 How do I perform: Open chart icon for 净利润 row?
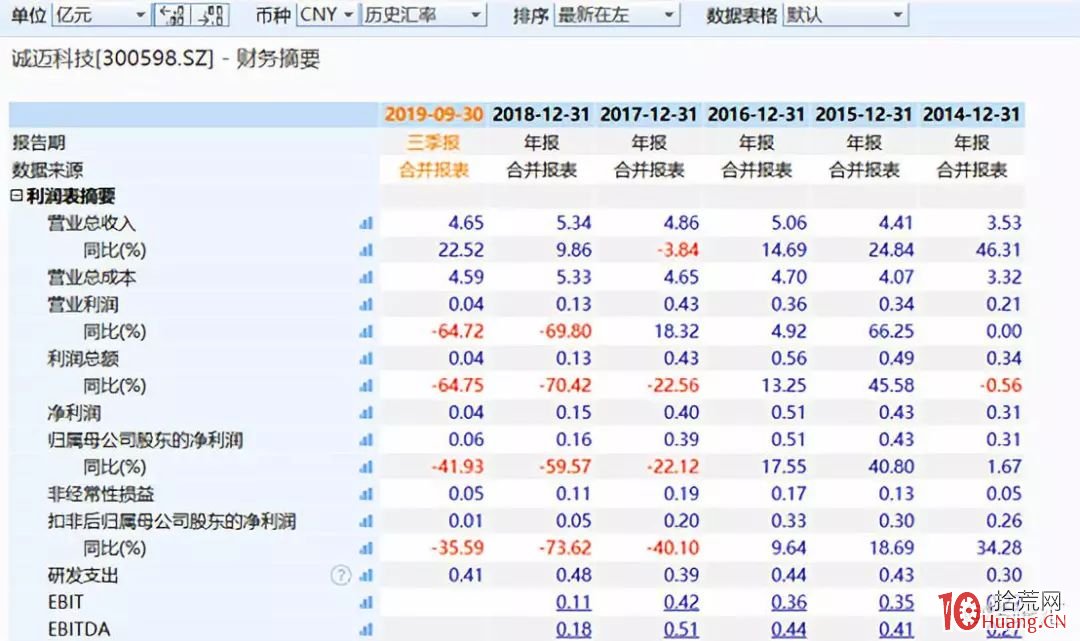click(x=366, y=413)
